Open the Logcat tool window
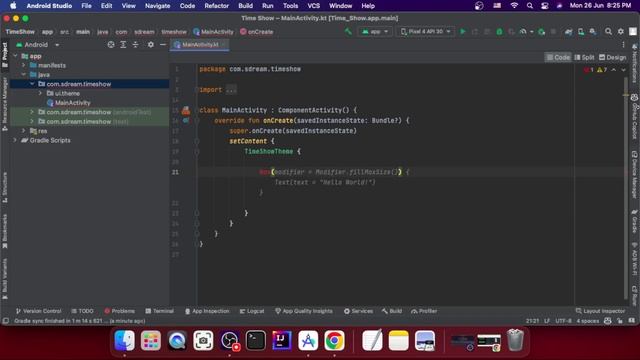Viewport: 640px width, 360px height. point(252,311)
